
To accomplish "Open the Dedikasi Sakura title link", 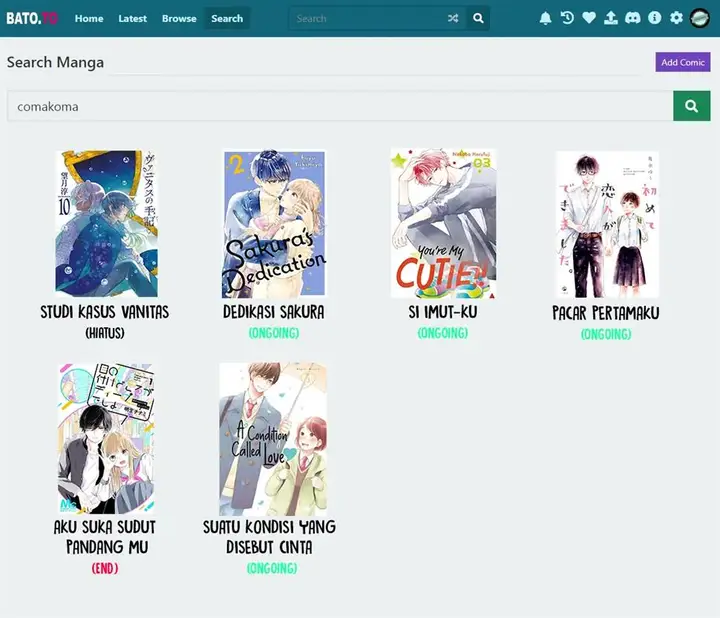I will tap(273, 312).
